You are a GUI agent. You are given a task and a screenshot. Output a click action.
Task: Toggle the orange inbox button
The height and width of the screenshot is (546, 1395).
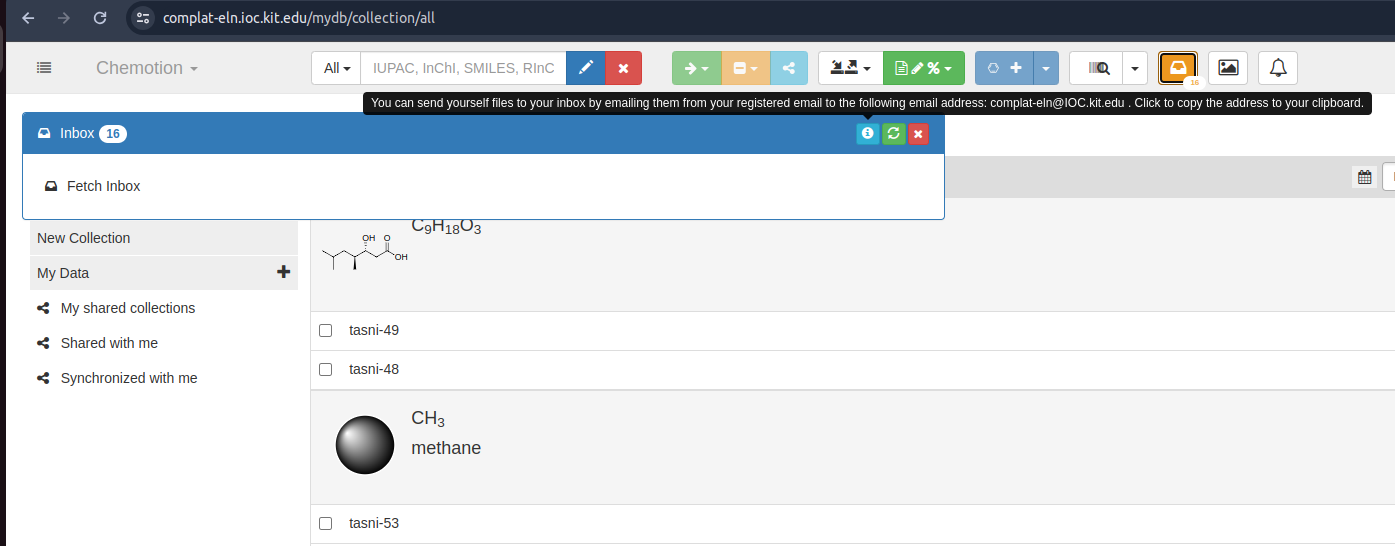pyautogui.click(x=1178, y=68)
